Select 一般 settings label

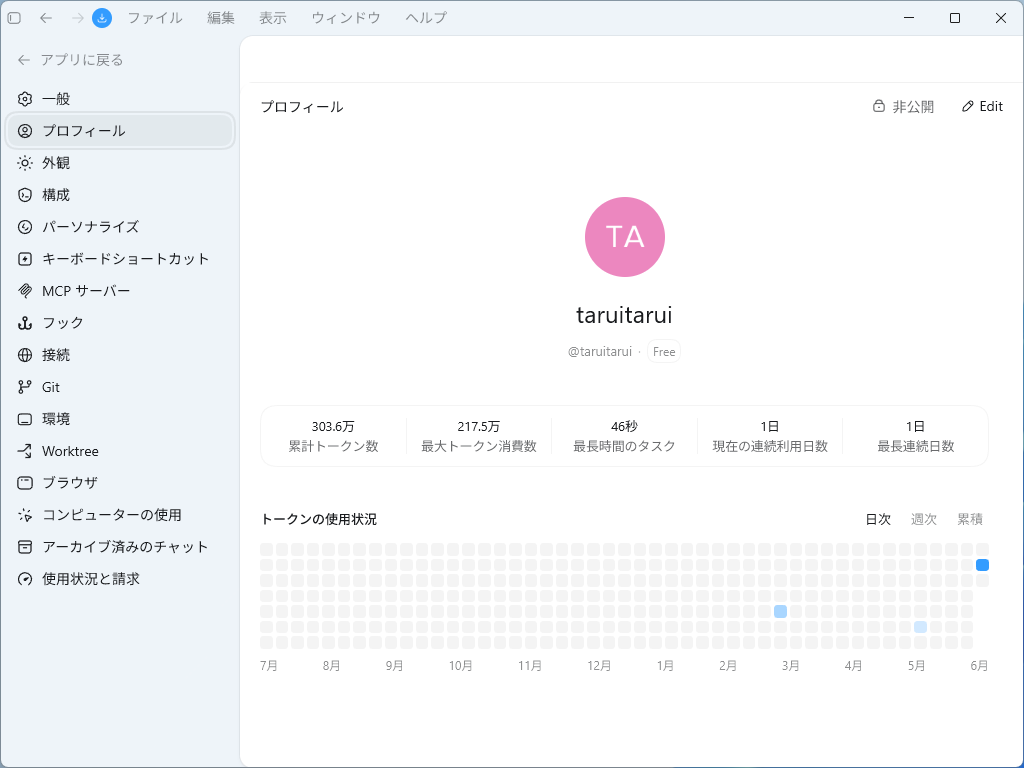point(56,99)
